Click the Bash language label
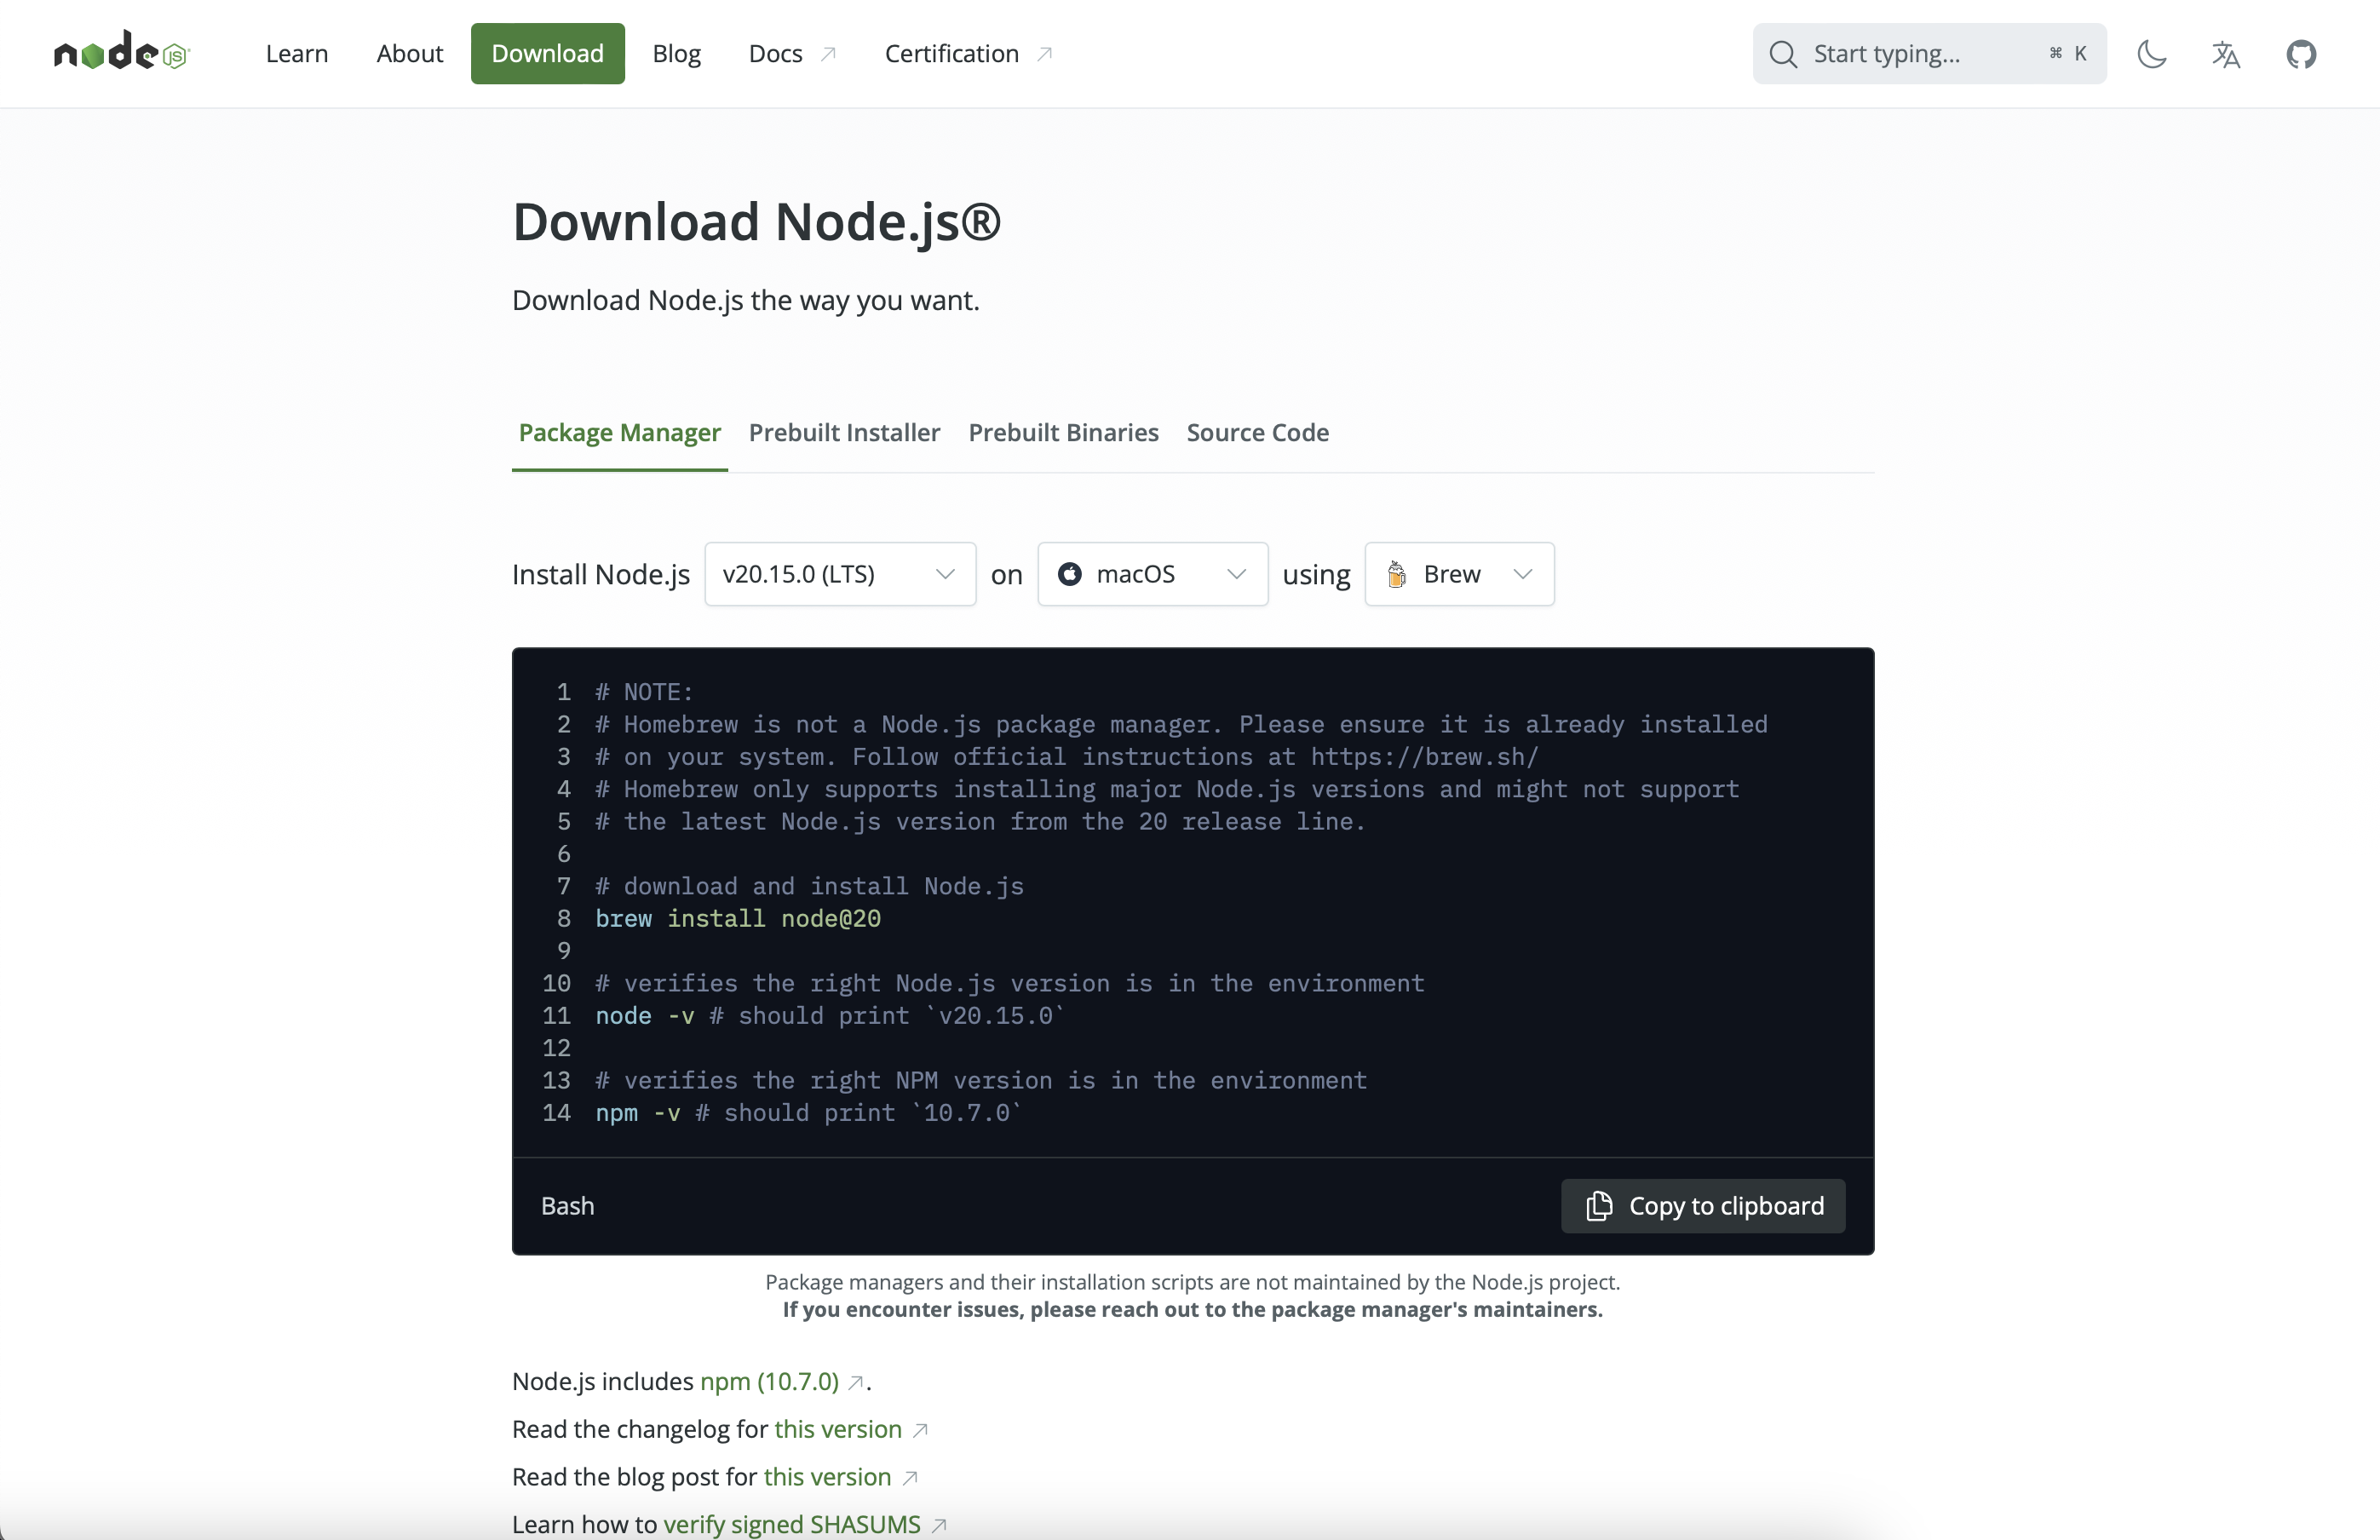The height and width of the screenshot is (1540, 2380). (x=568, y=1206)
